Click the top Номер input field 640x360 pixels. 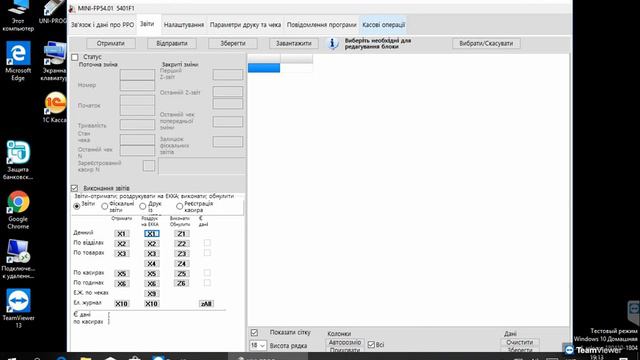click(138, 75)
